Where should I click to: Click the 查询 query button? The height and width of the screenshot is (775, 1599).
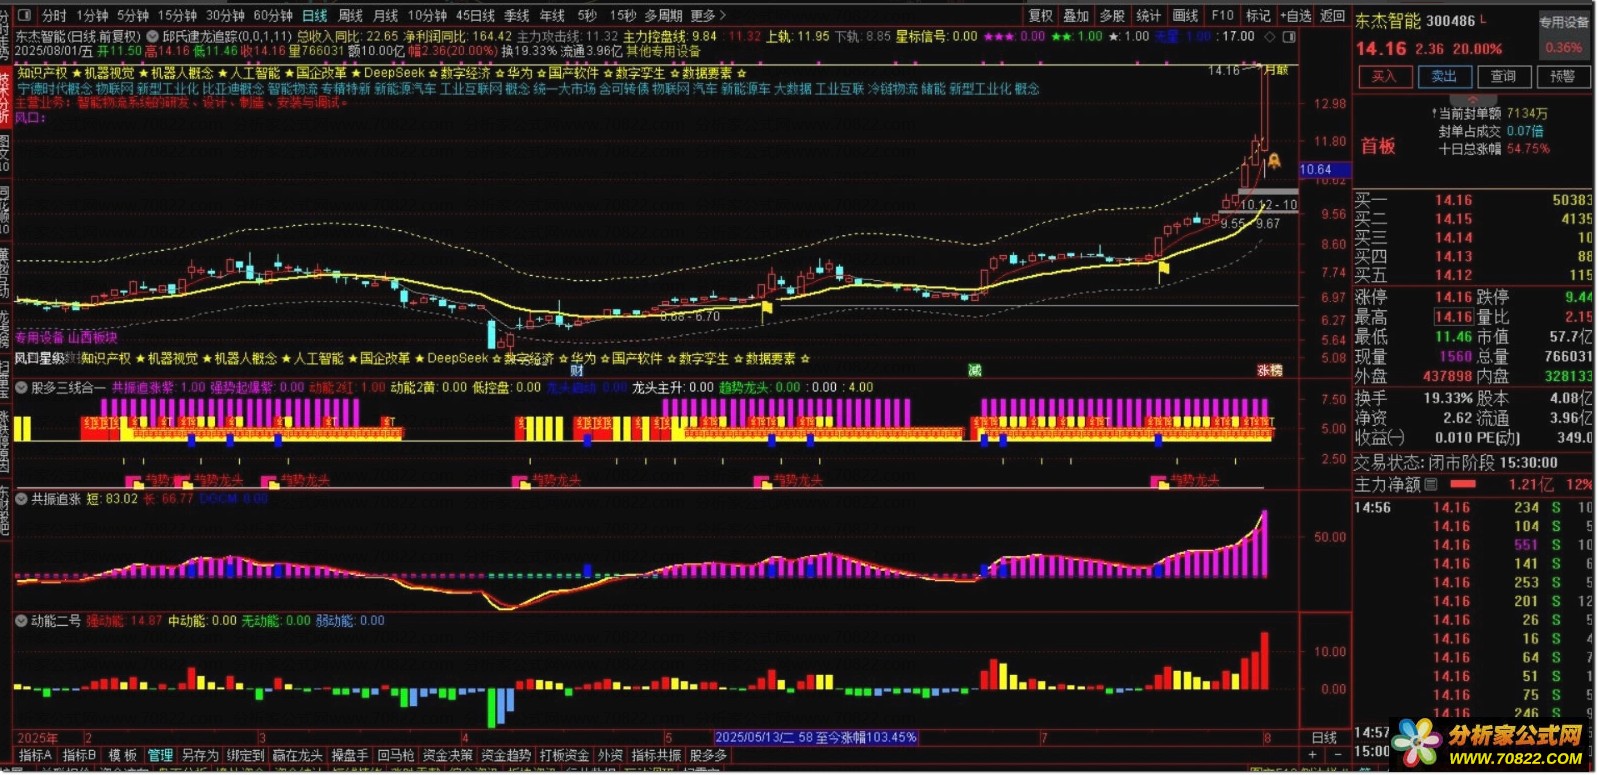click(1503, 76)
